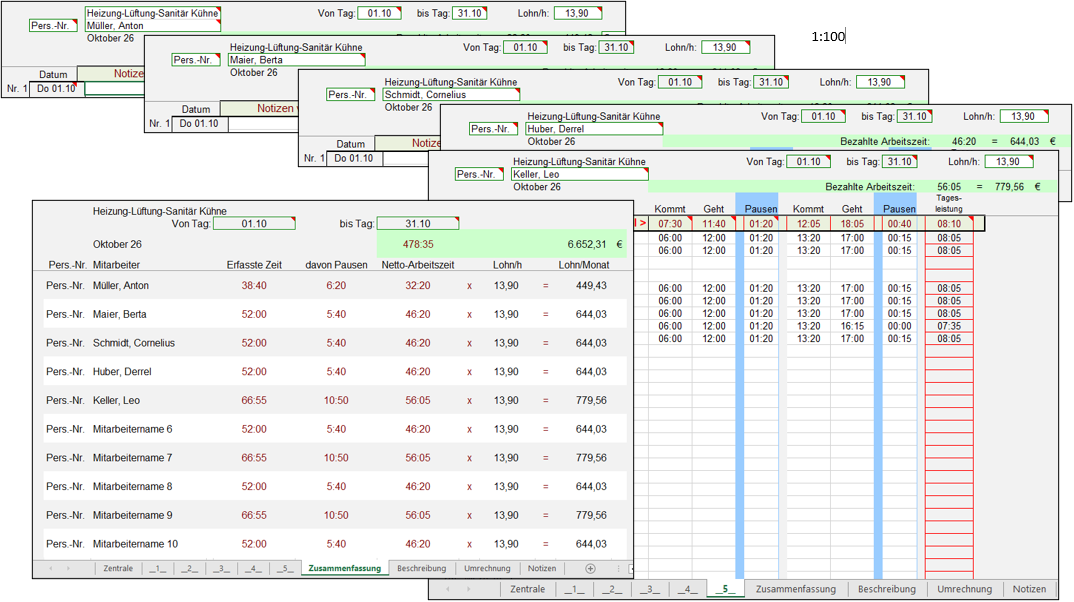
Task: Select Notizen tab in Keller, Leo window
Action: pyautogui.click(x=1029, y=589)
